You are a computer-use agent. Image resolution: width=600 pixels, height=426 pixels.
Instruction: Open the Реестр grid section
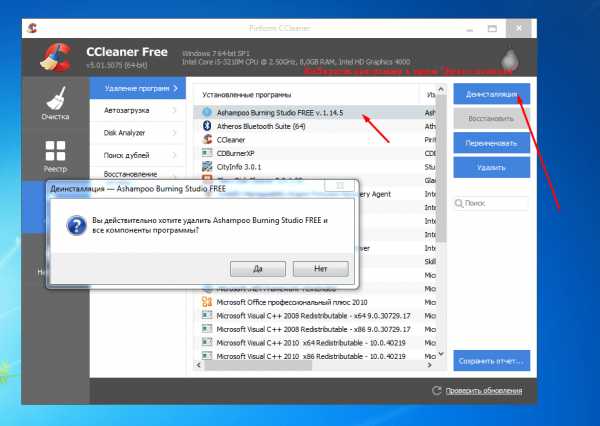(55, 158)
